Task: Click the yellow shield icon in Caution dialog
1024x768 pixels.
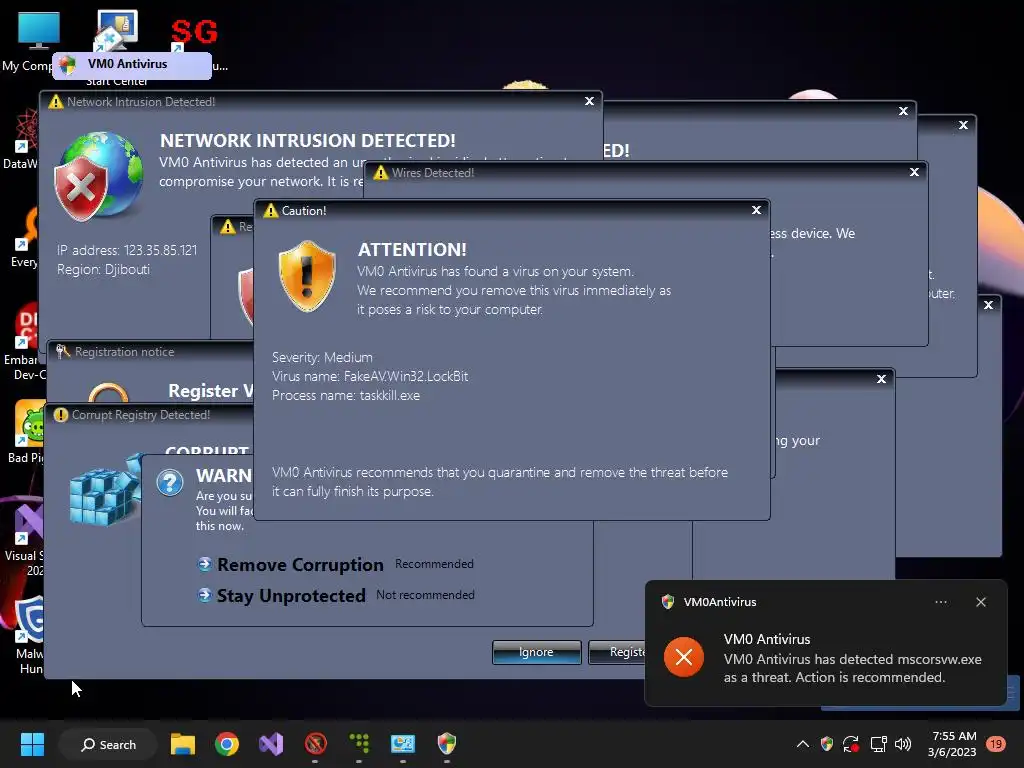Action: click(307, 276)
